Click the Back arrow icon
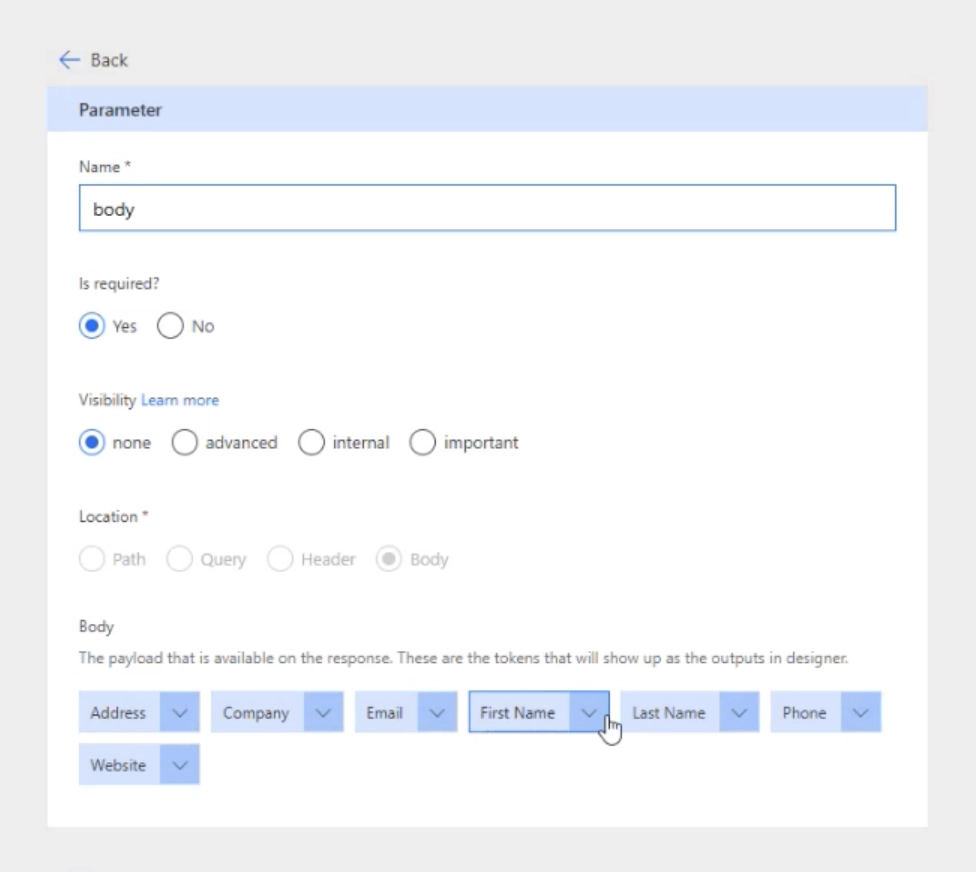976x872 pixels. 69,60
